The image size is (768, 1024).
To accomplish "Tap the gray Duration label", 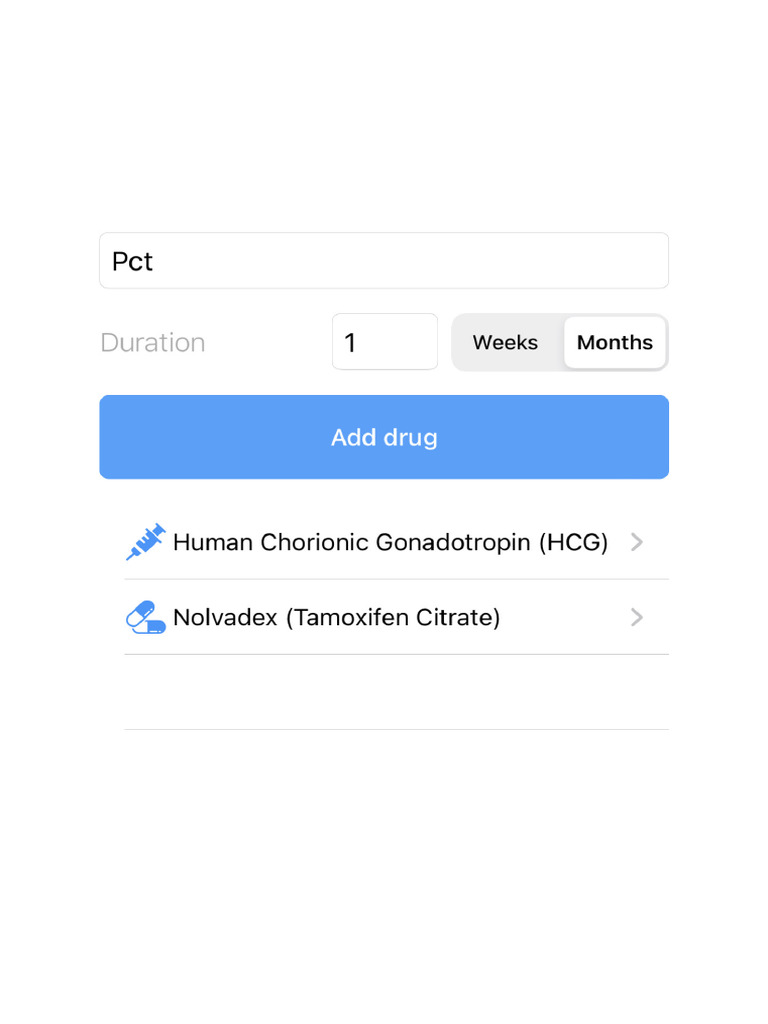I will [x=153, y=343].
